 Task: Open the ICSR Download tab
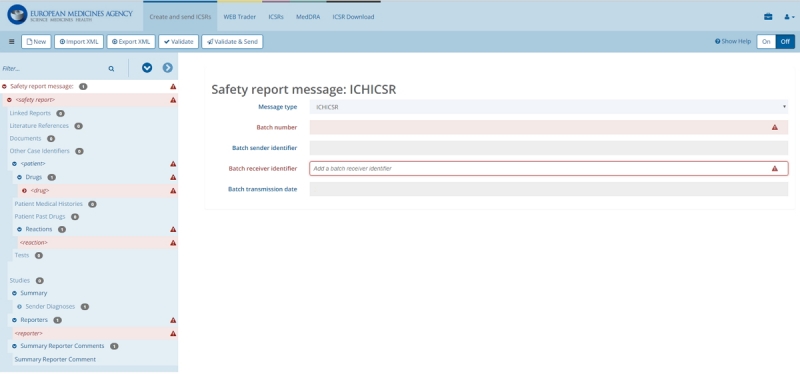coord(353,17)
